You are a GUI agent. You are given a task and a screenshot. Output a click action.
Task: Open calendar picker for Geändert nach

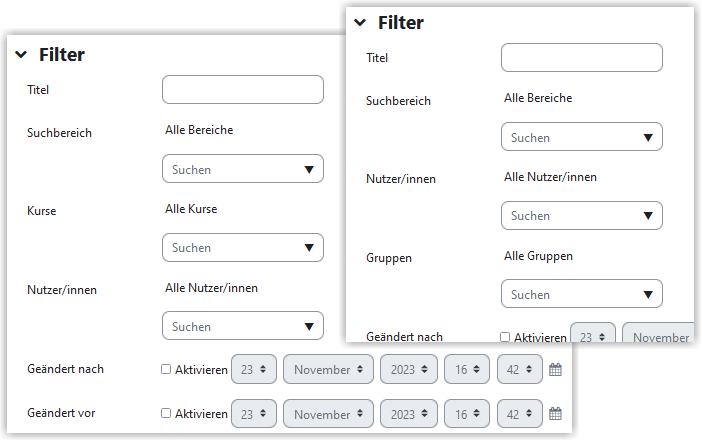pyautogui.click(x=555, y=369)
